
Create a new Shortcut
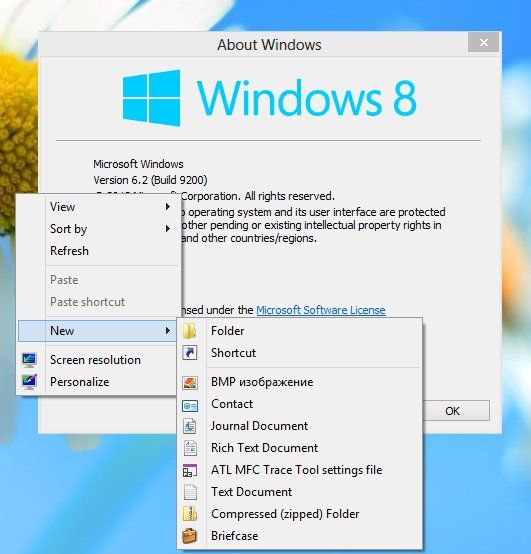pos(300,353)
